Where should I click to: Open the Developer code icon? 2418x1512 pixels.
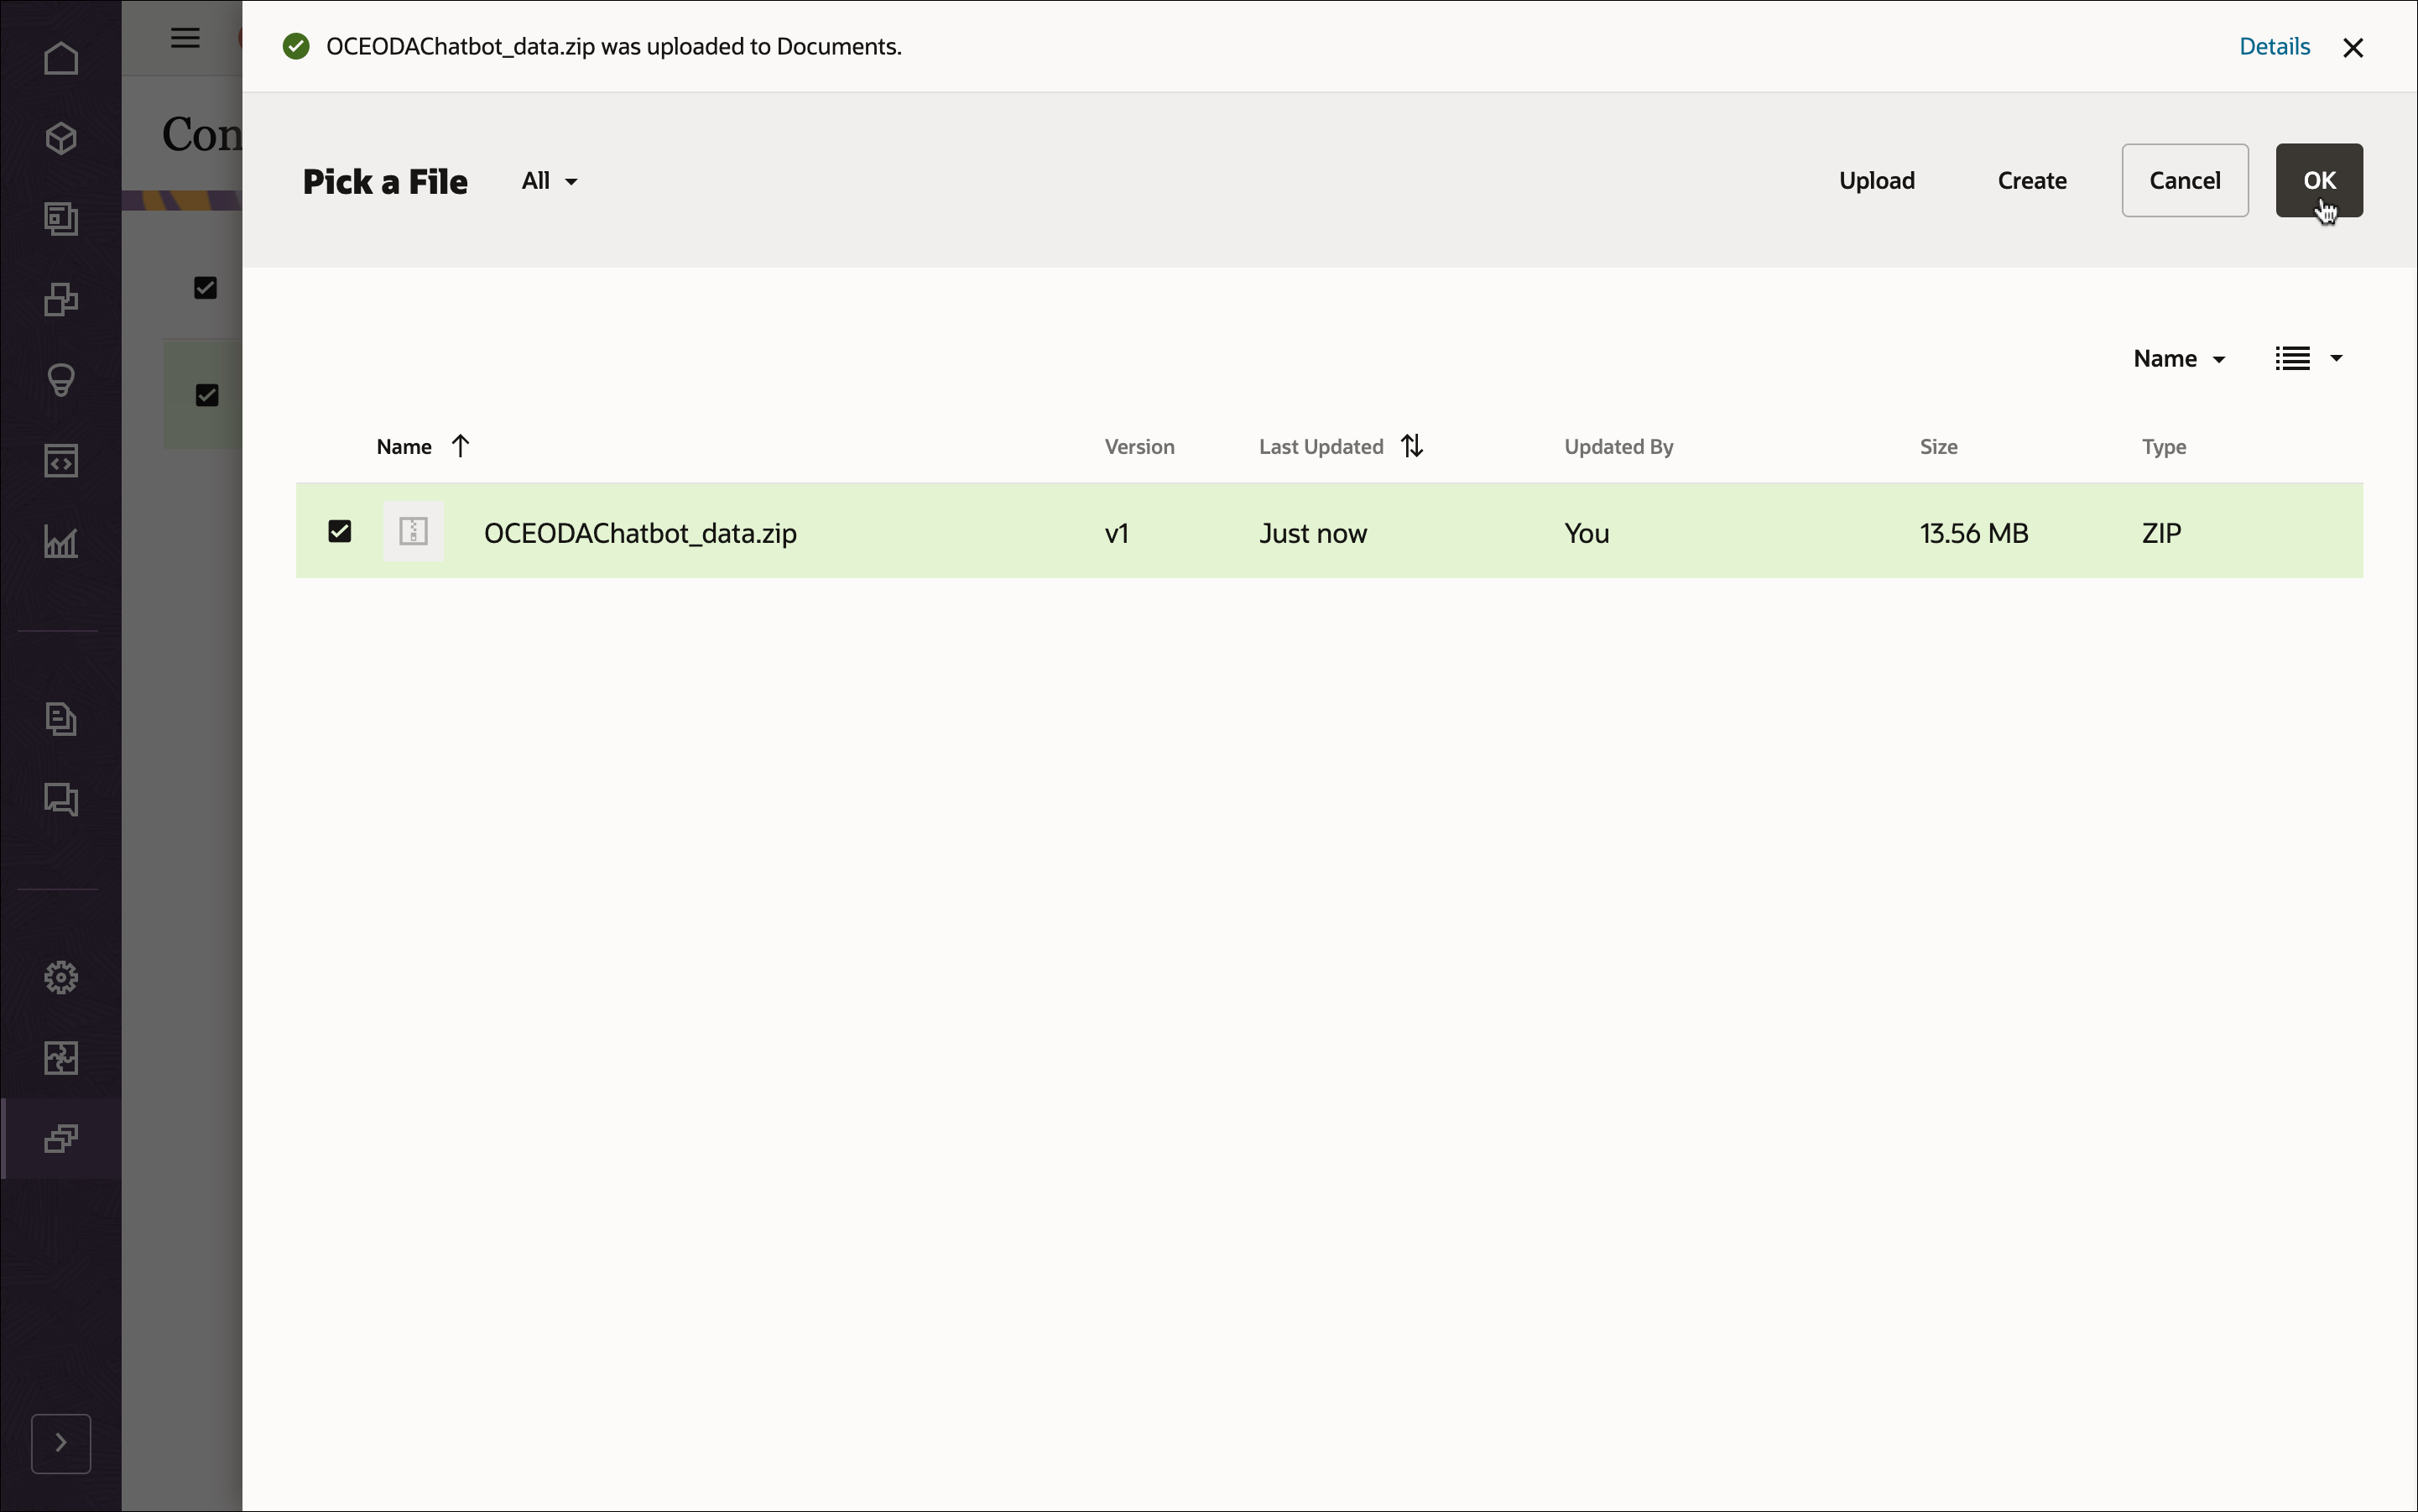tap(62, 461)
